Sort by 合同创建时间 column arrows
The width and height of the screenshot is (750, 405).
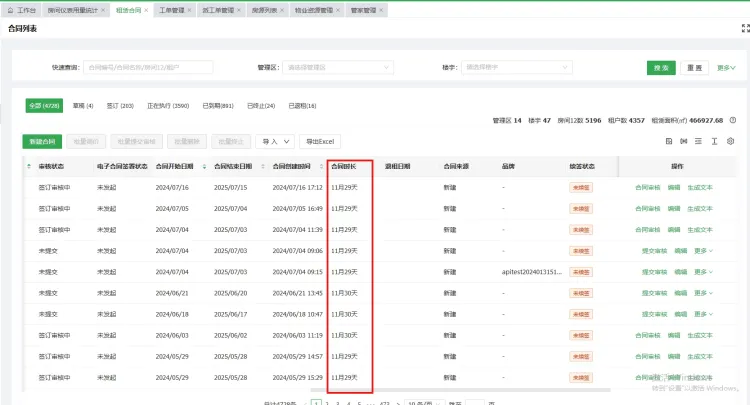click(x=321, y=166)
